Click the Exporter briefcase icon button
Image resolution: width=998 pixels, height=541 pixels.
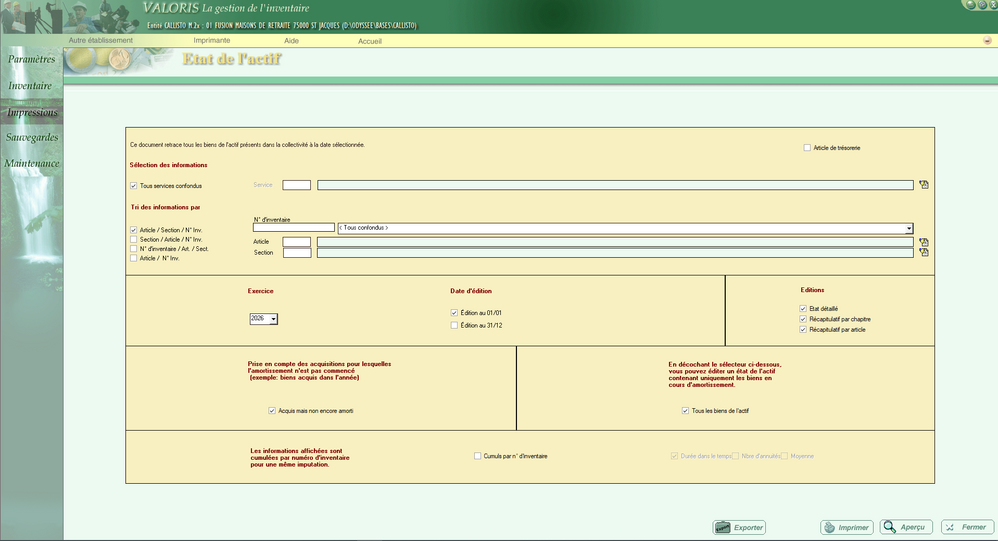tap(739, 527)
